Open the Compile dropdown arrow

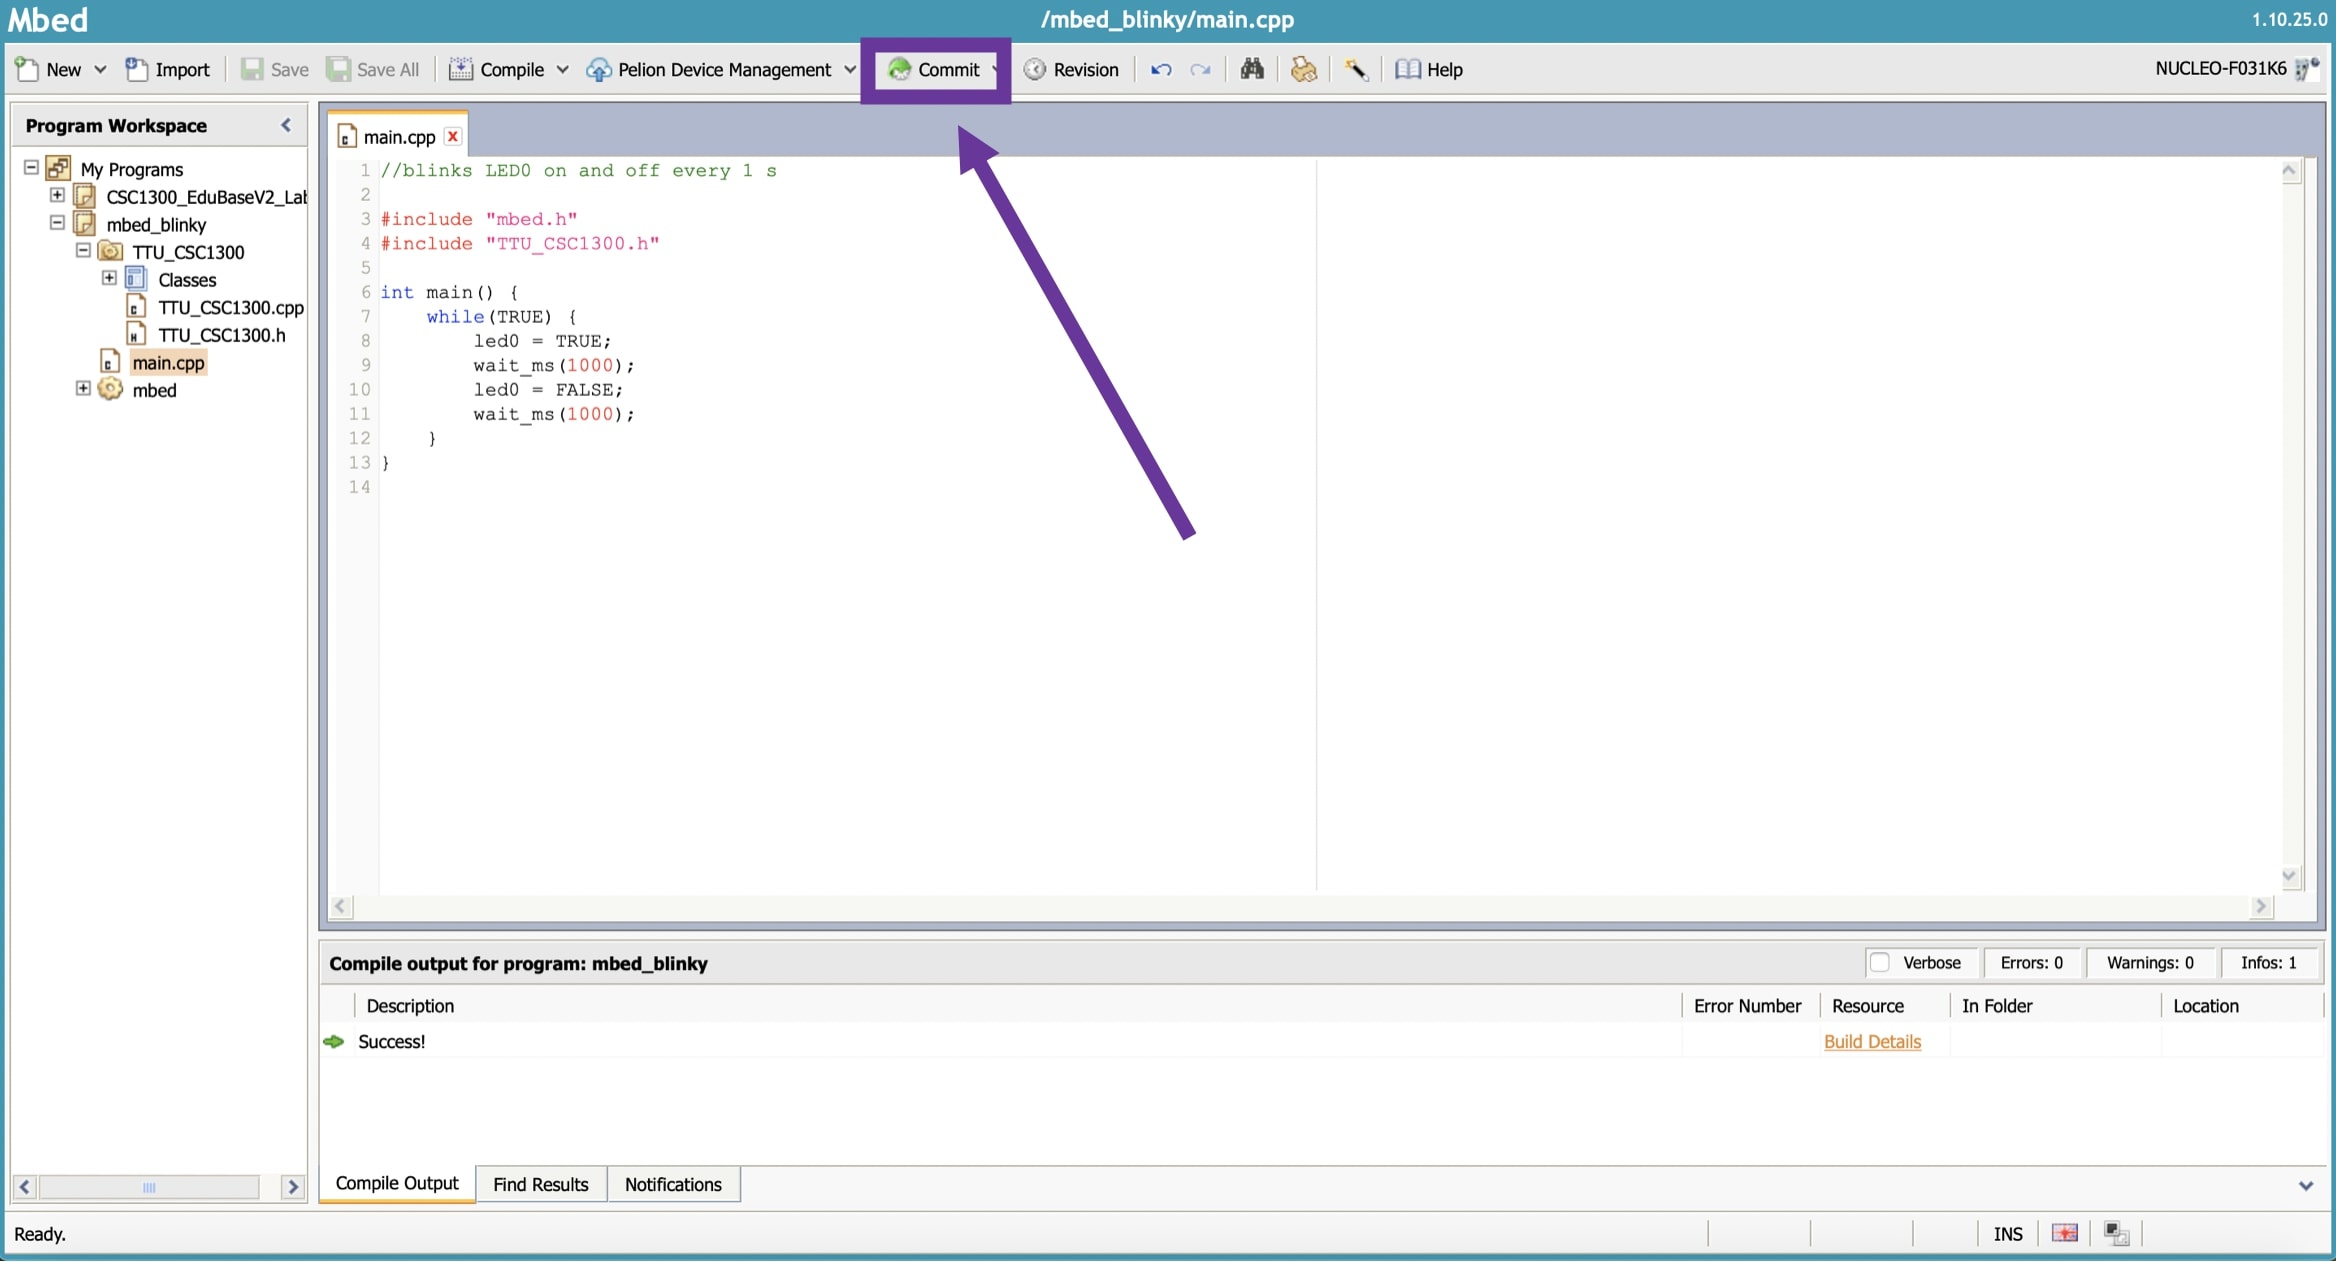[x=563, y=69]
